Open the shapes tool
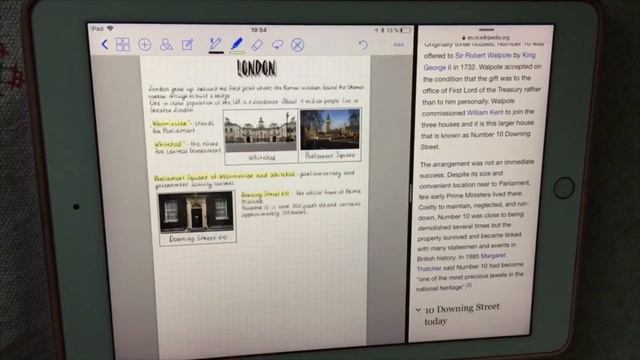640x360 pixels. coord(166,44)
